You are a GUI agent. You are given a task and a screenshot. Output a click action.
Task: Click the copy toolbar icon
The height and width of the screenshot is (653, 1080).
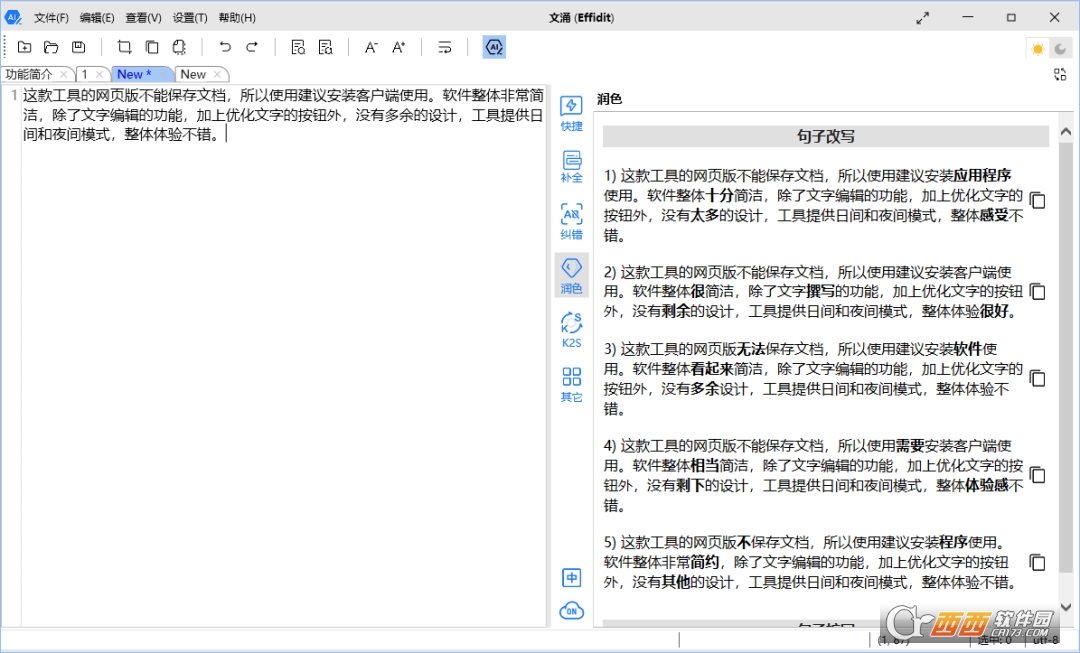coord(152,47)
